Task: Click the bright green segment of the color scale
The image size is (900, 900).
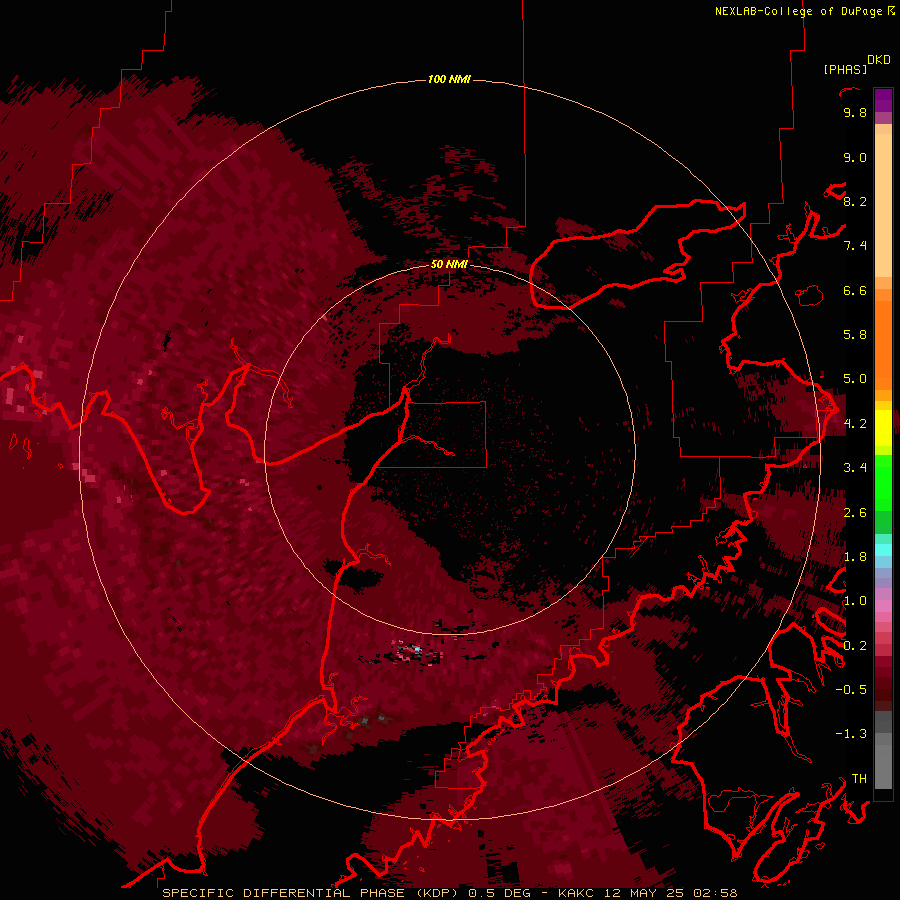Action: click(x=883, y=483)
